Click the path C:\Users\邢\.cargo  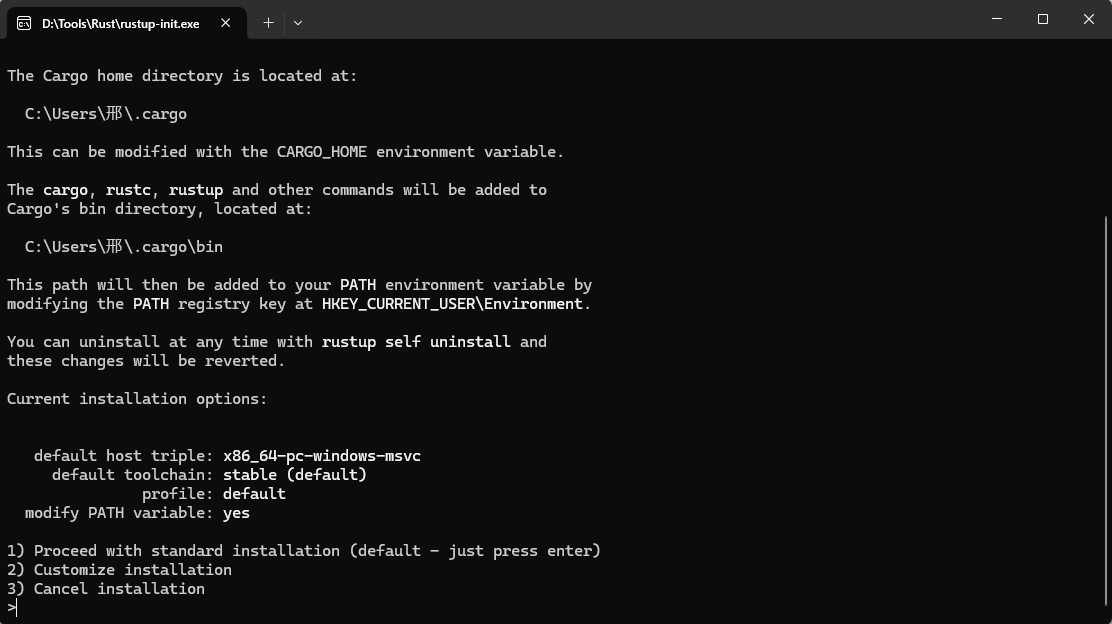104,113
